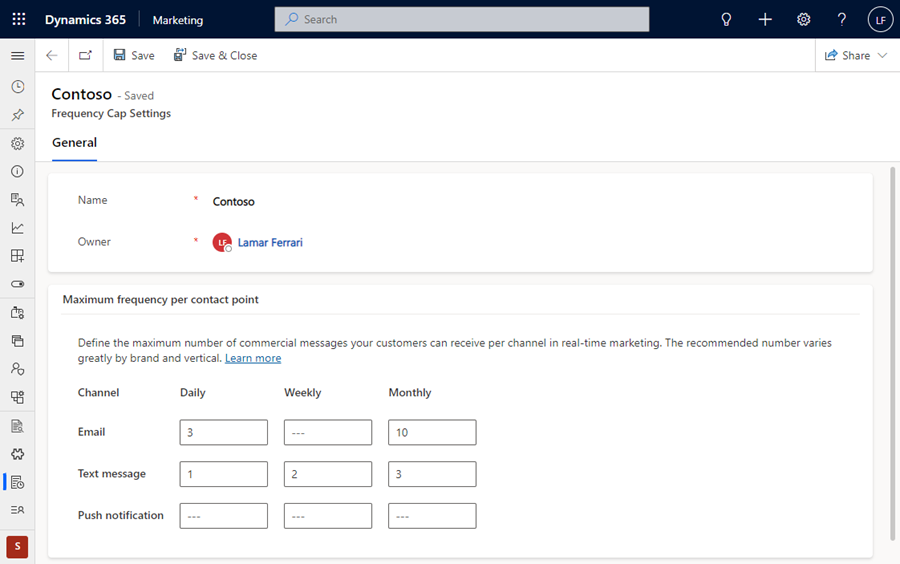Open the Learn more link
This screenshot has height=564, width=900.
point(253,359)
